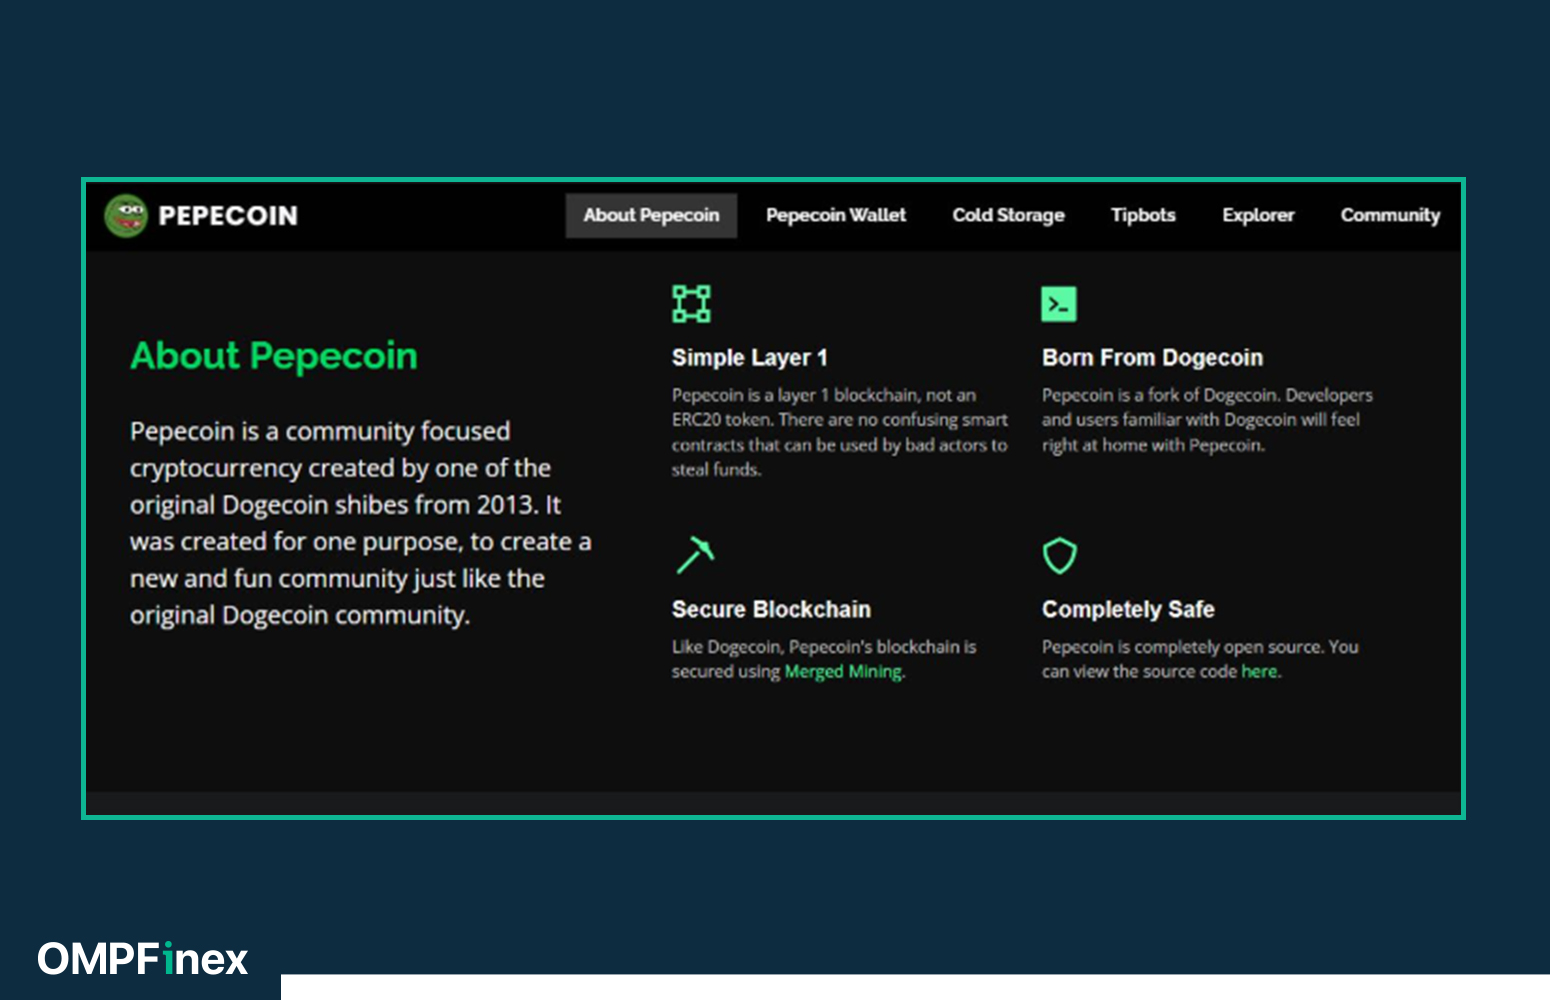Click the Pepecoin frog logo icon
This screenshot has width=1550, height=1000.
click(126, 215)
